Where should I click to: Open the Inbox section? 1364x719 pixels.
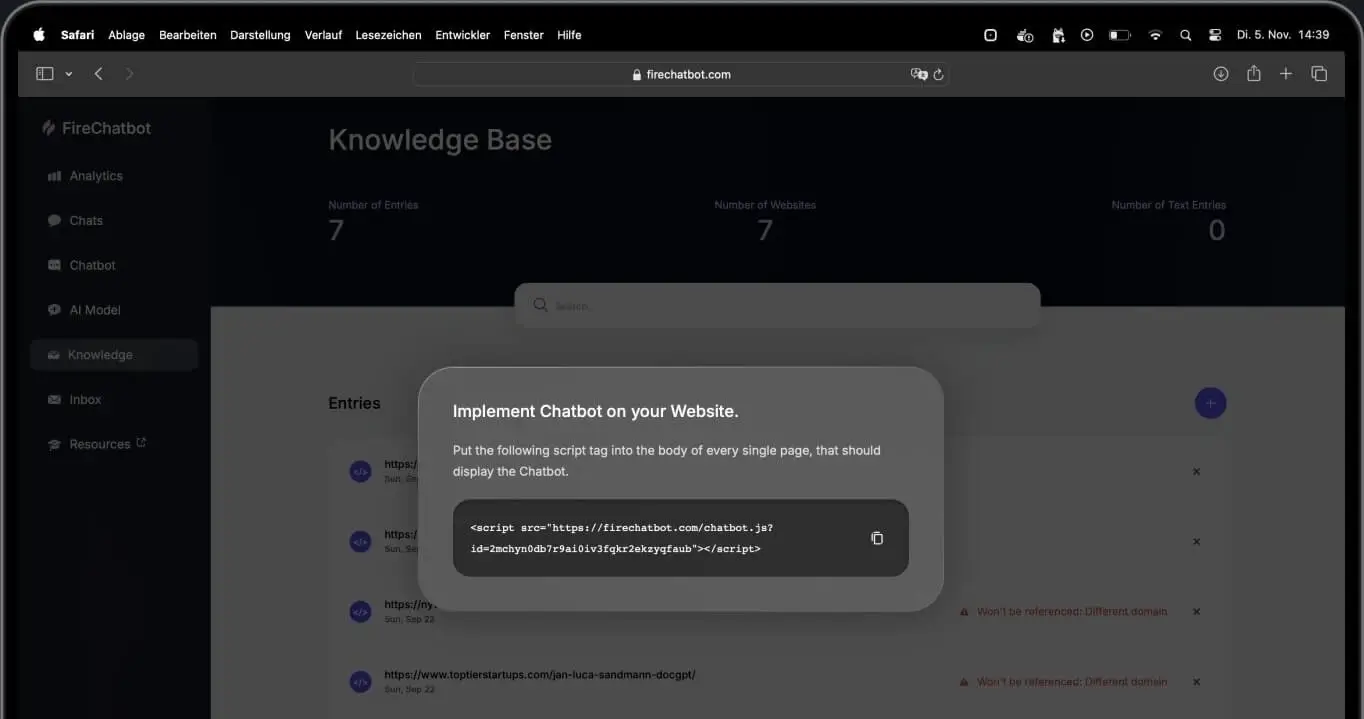click(x=74, y=400)
